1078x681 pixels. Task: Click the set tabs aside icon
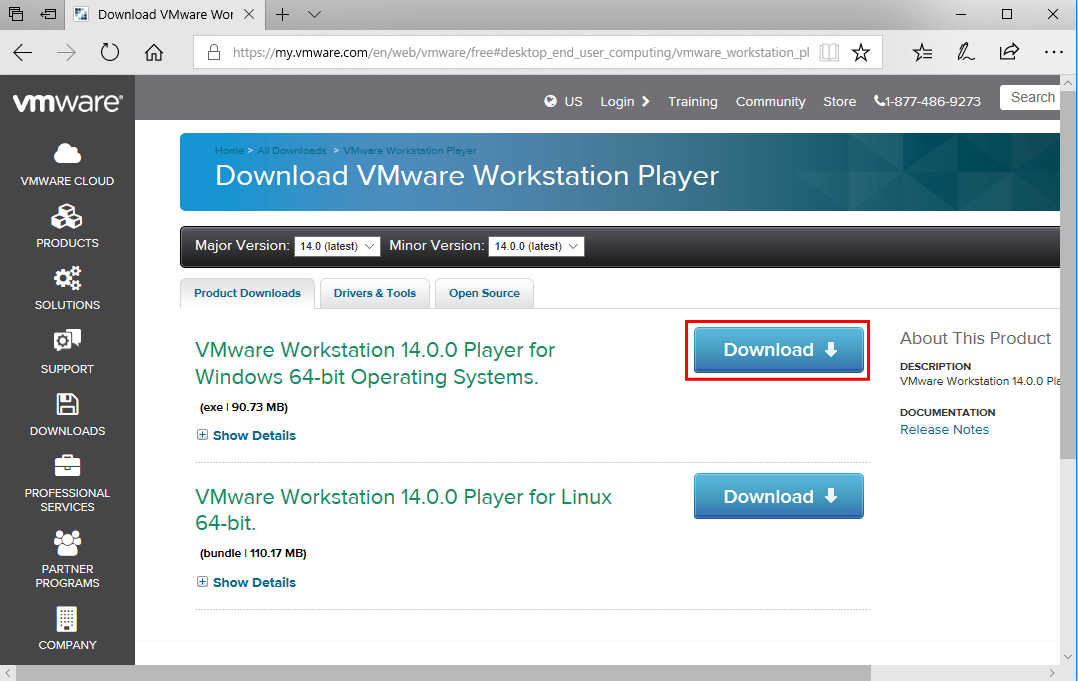point(48,14)
